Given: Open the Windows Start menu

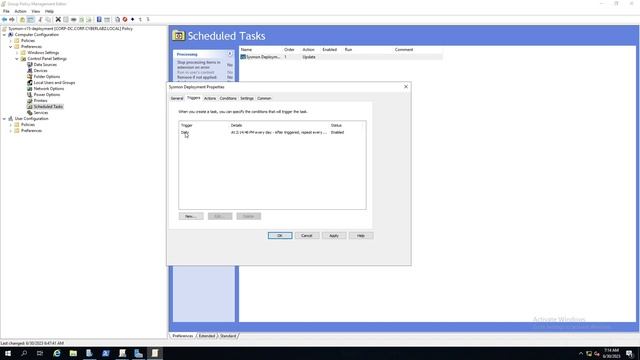Looking at the screenshot, I should (8, 353).
